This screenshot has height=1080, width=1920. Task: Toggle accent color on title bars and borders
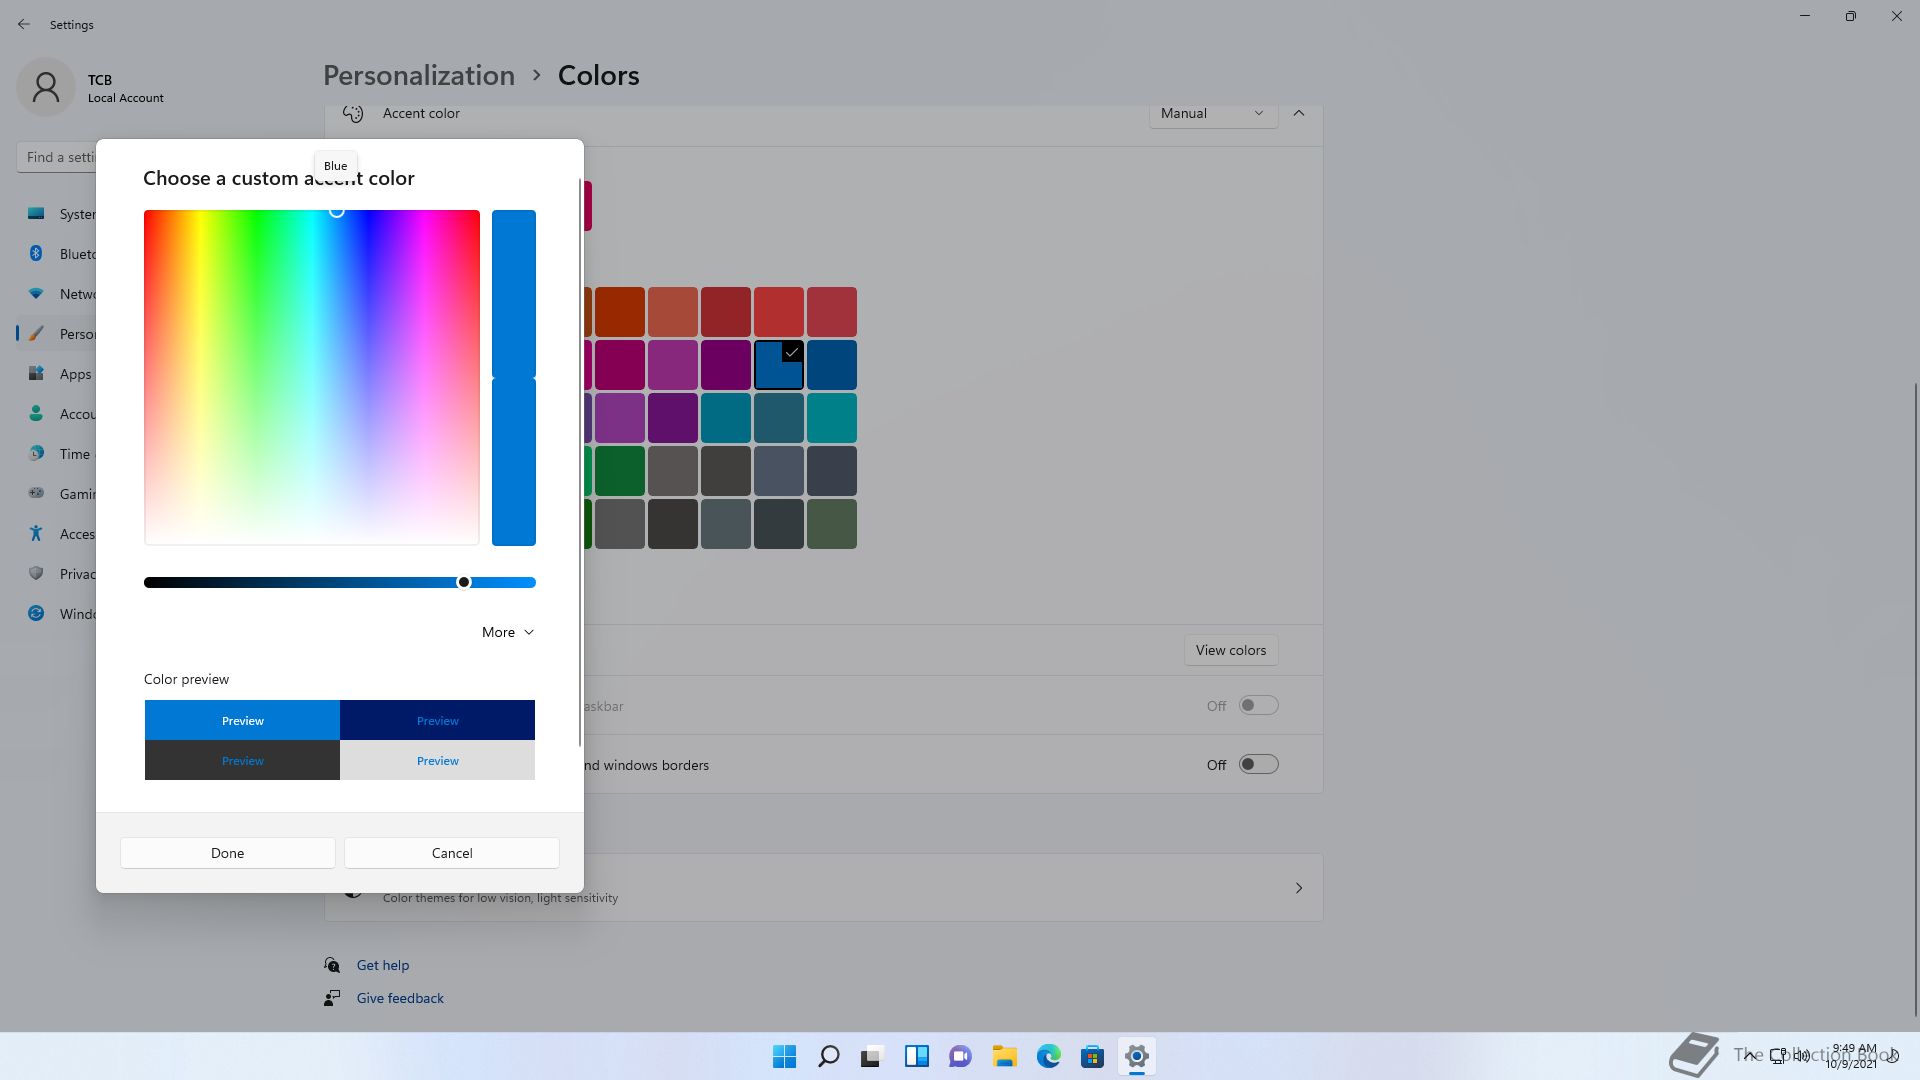(1258, 765)
